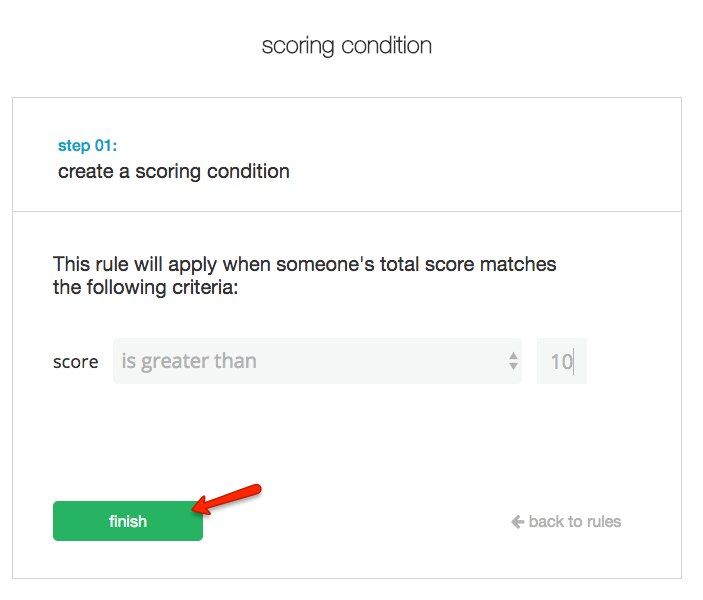Click the word "finish" on the green button
The height and width of the screenshot is (600, 703).
coord(127,521)
